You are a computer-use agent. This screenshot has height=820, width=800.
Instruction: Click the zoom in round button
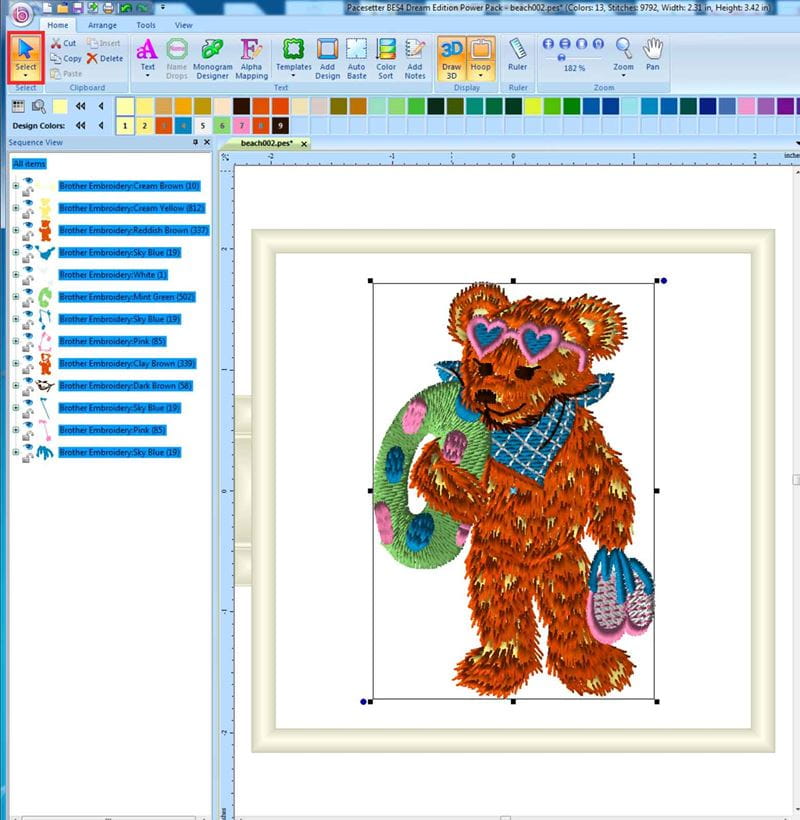pos(548,43)
